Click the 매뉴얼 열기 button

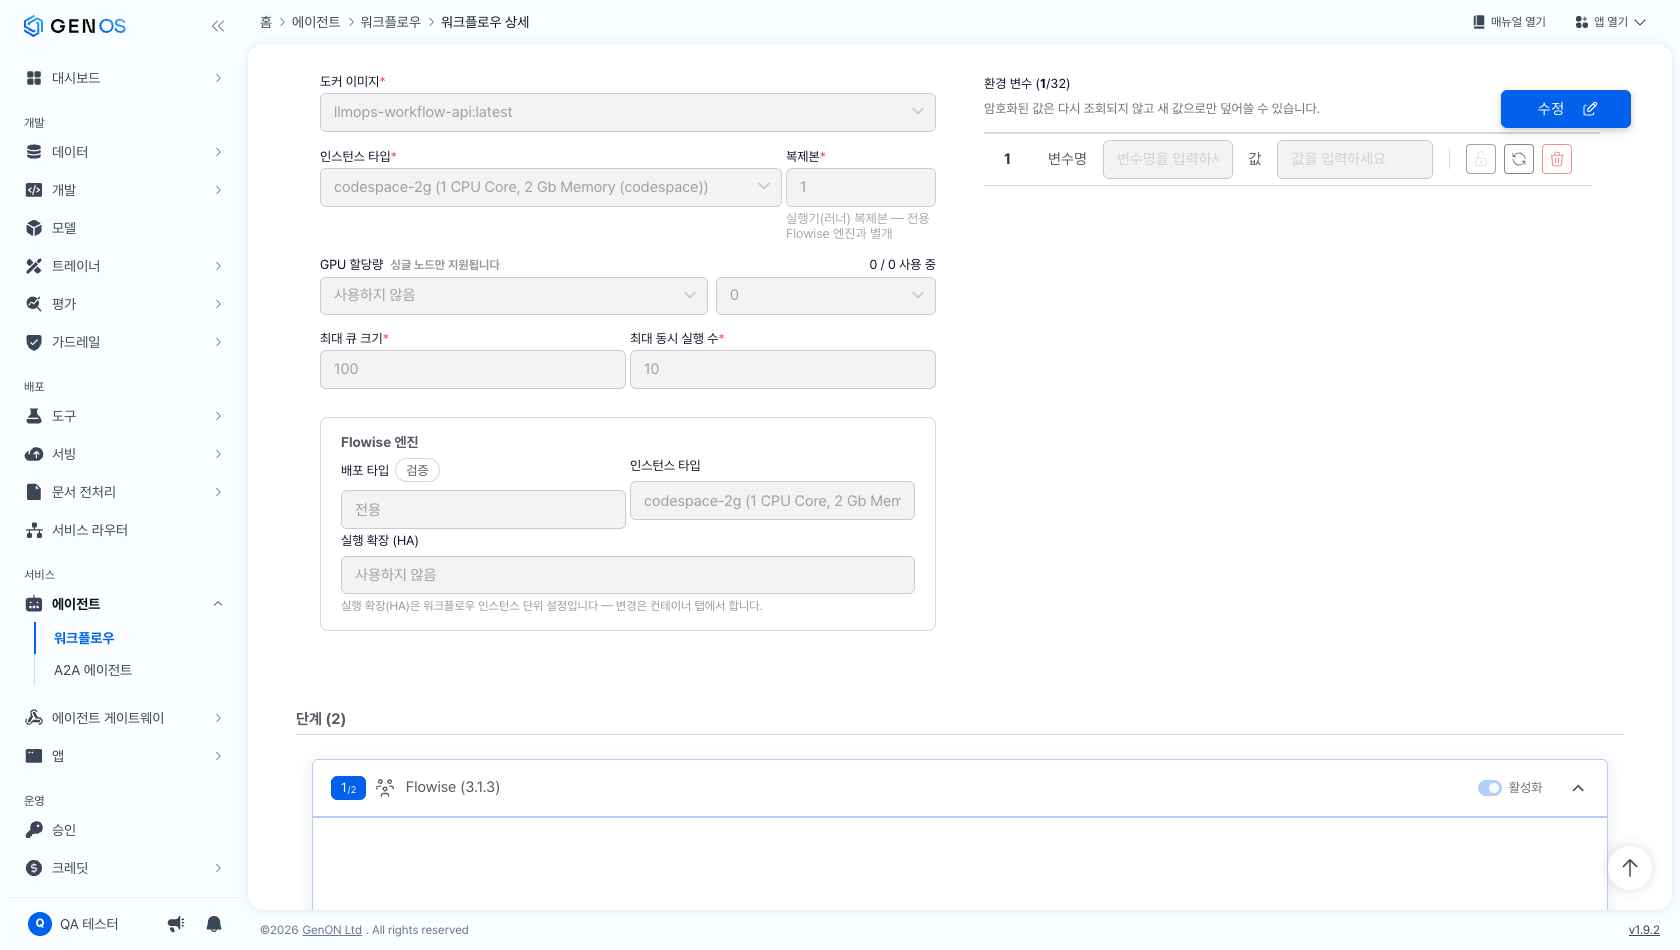click(1509, 22)
